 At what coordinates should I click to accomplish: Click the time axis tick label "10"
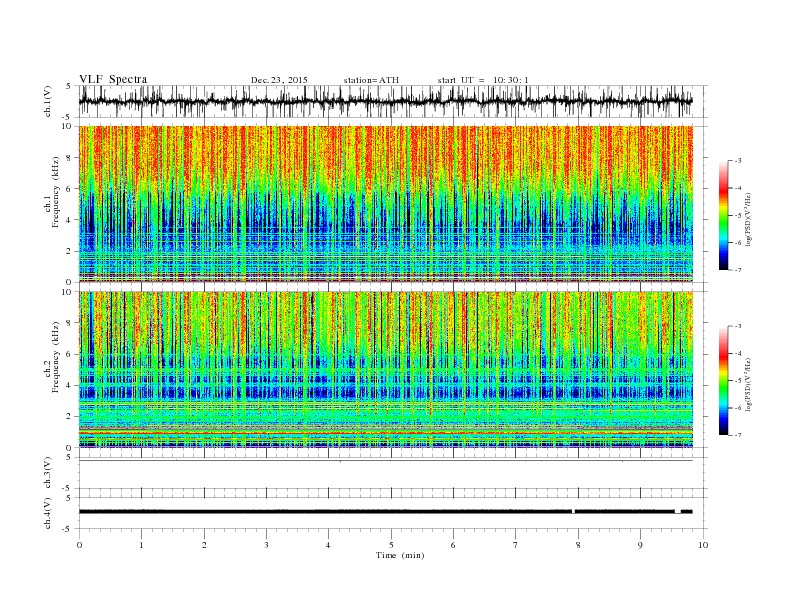pyautogui.click(x=703, y=545)
